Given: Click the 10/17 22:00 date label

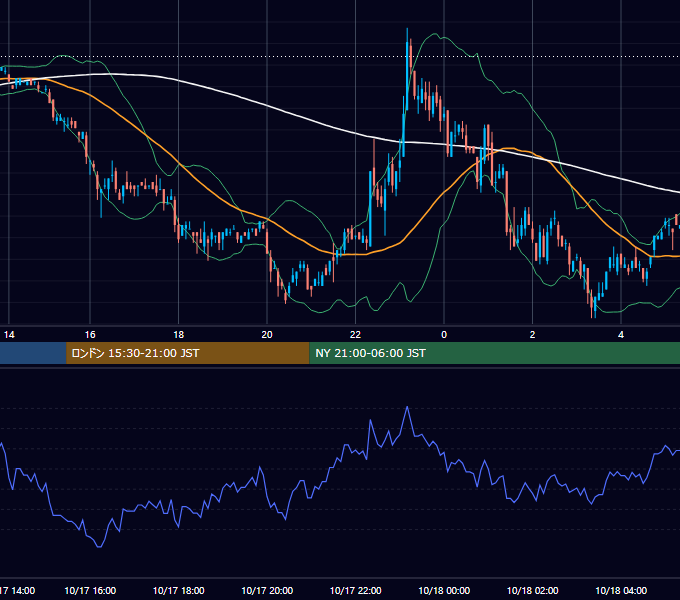Looking at the screenshot, I should coord(356,590).
